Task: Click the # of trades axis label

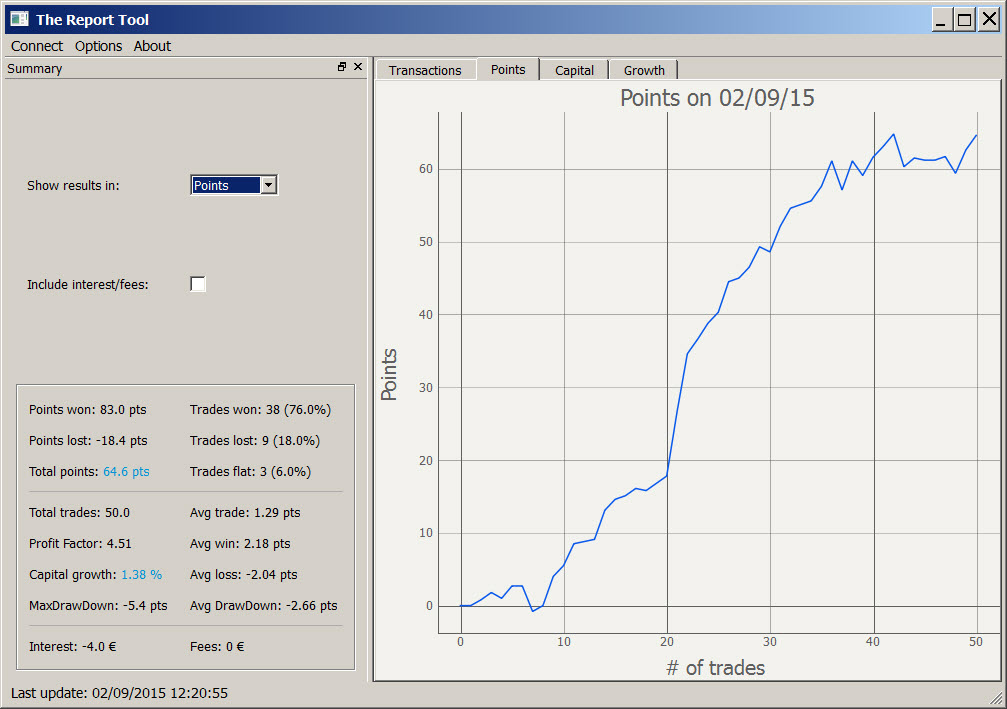Action: click(x=715, y=668)
